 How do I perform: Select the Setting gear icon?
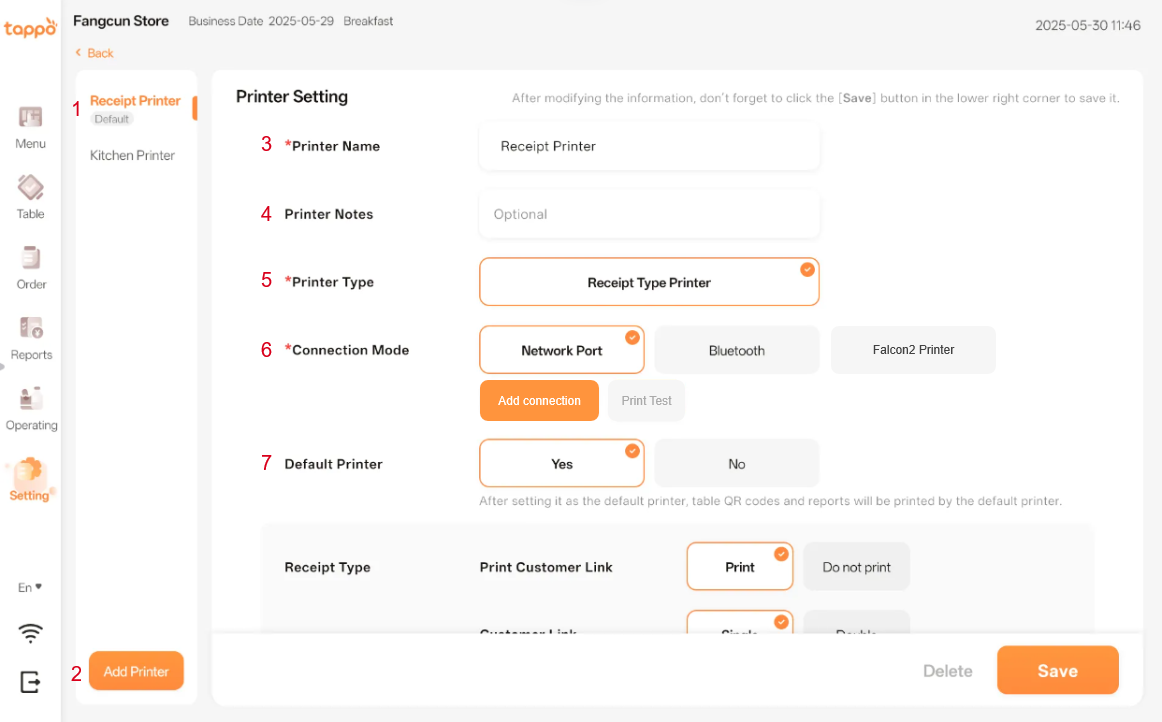tap(30, 470)
